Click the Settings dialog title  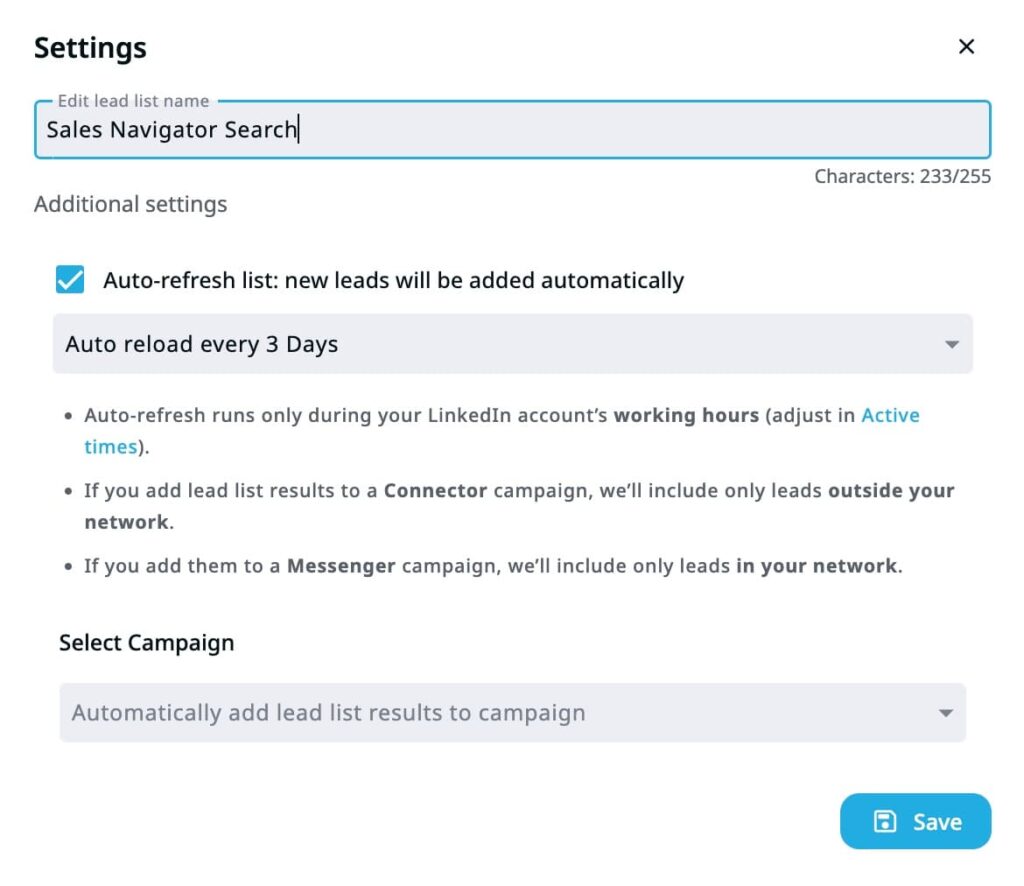tap(90, 48)
